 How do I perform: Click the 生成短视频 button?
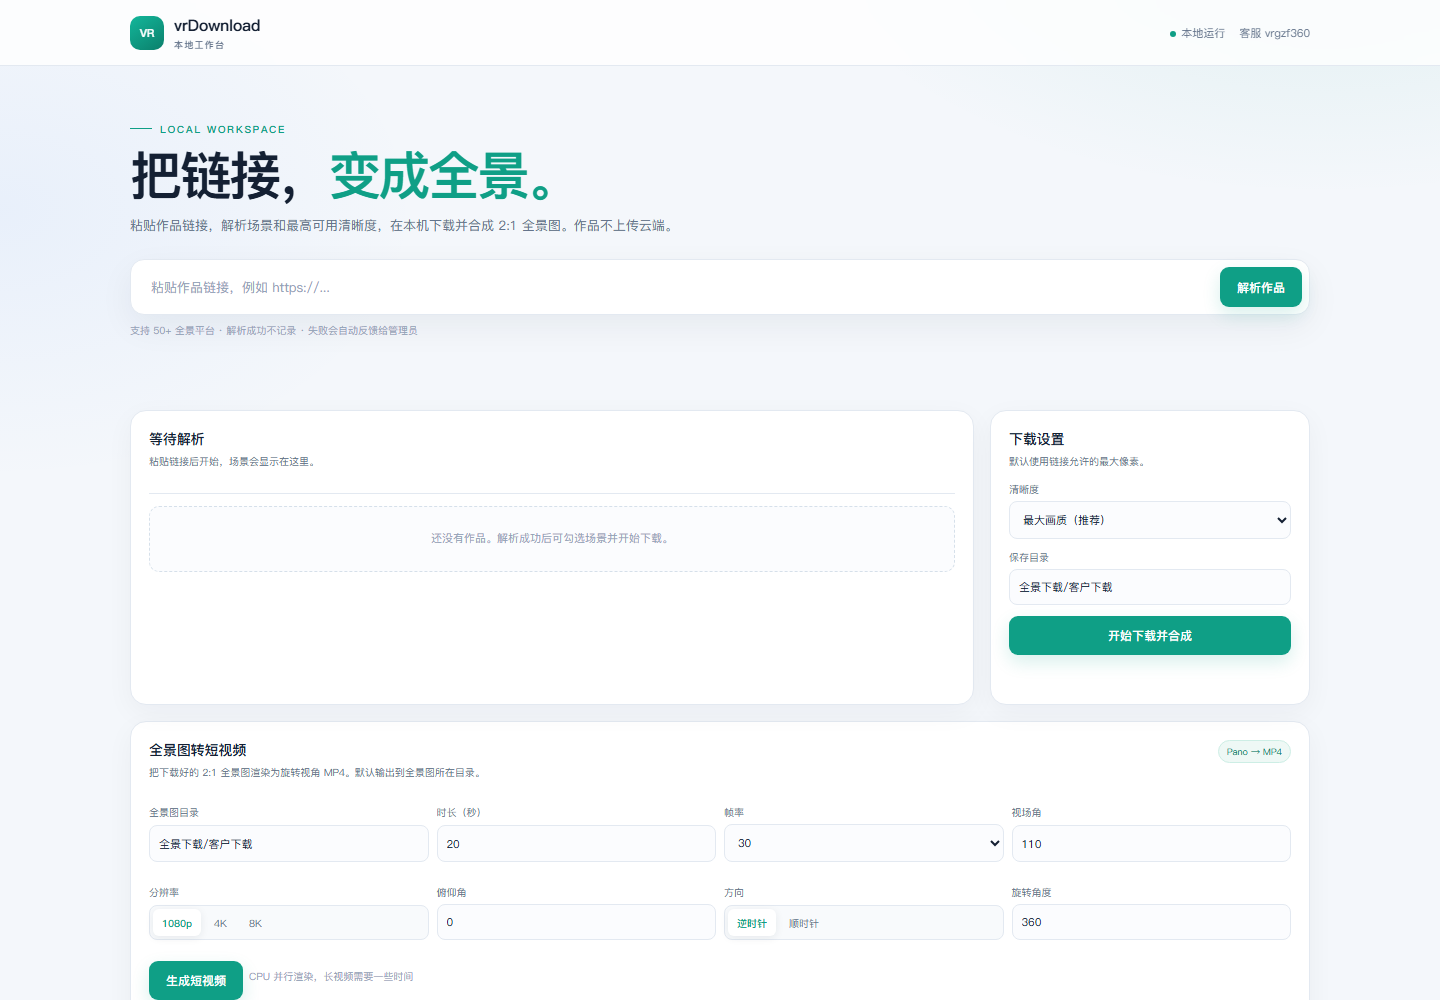[x=196, y=981]
